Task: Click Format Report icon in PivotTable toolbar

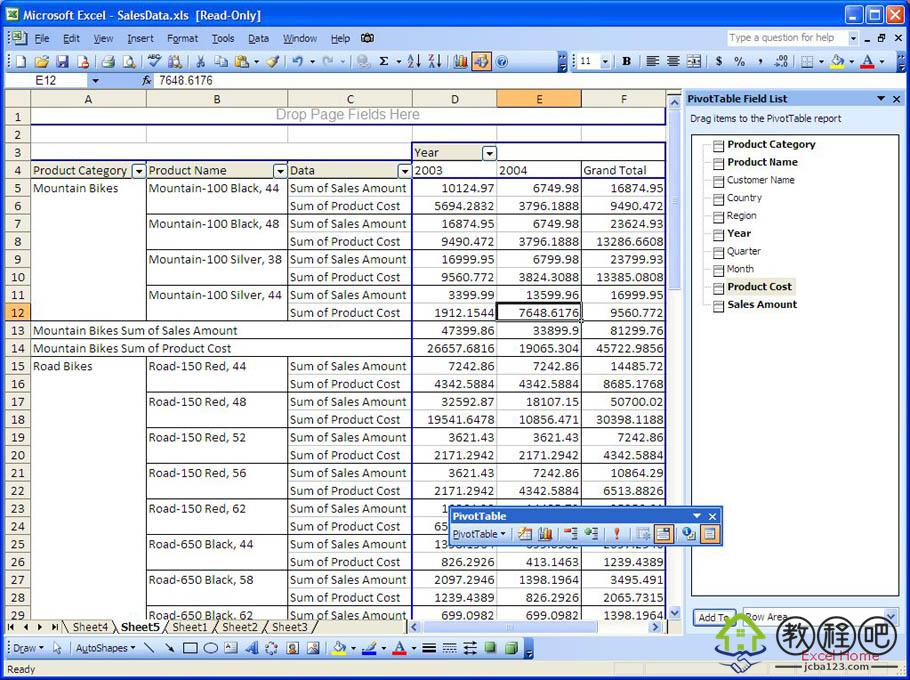Action: tap(525, 534)
